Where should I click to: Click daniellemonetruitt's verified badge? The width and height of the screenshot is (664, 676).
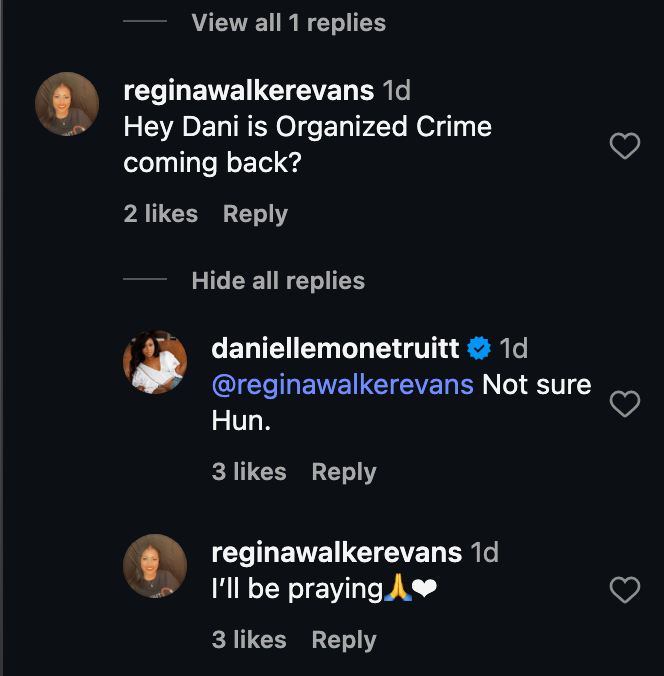pyautogui.click(x=479, y=348)
